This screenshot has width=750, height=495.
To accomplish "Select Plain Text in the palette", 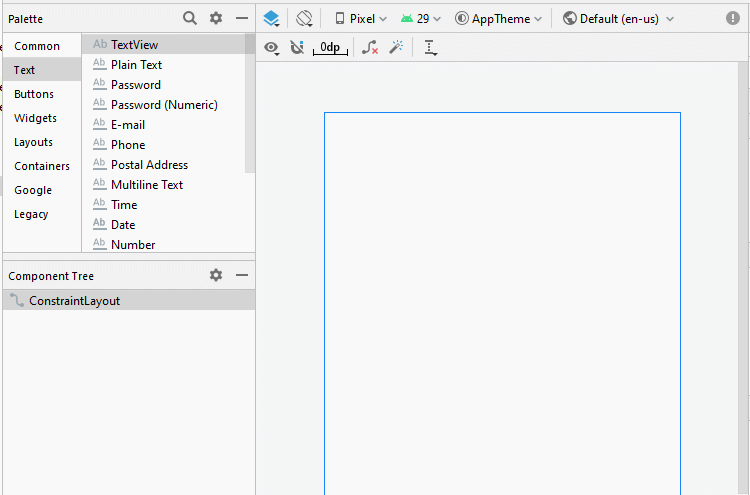I will pyautogui.click(x=164, y=65).
